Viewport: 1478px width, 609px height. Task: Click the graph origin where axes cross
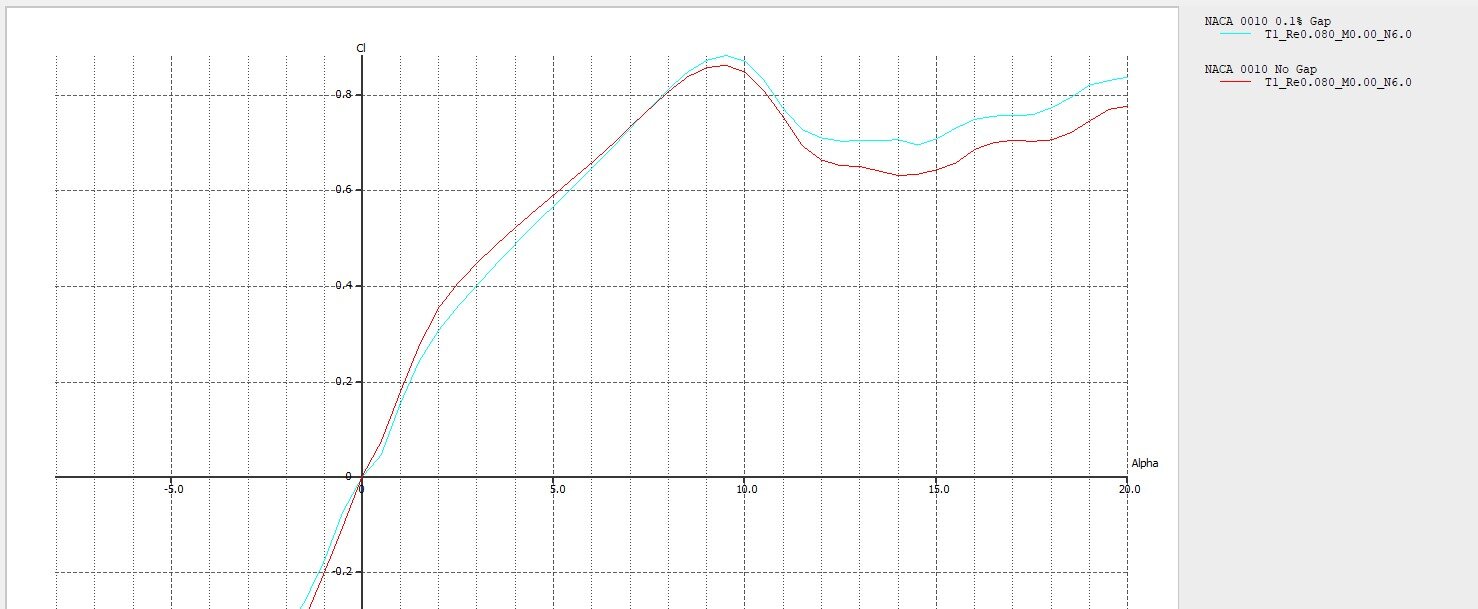(362, 477)
